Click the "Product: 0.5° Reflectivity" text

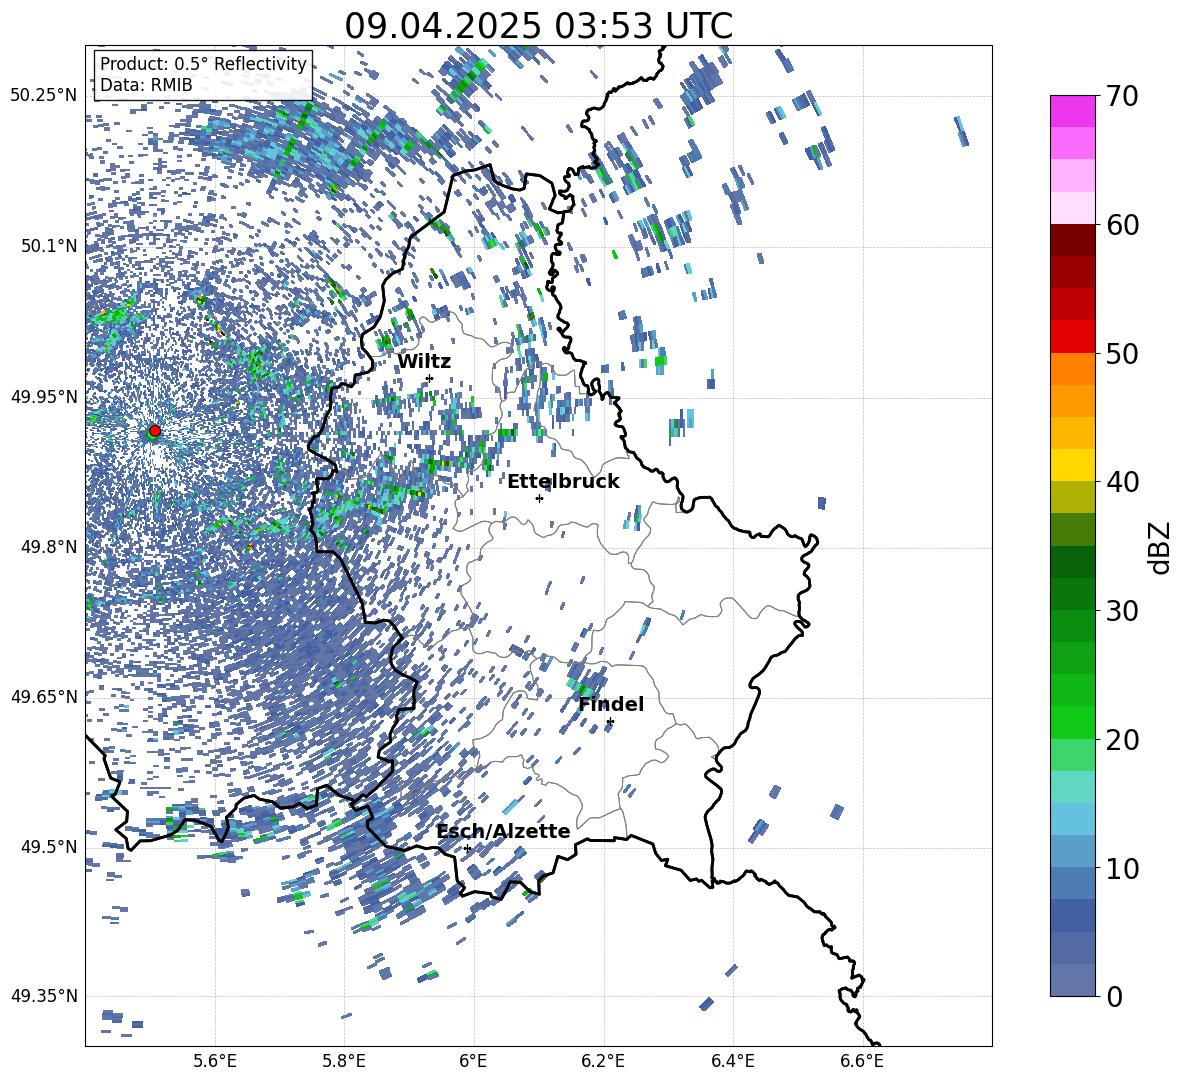[x=203, y=64]
